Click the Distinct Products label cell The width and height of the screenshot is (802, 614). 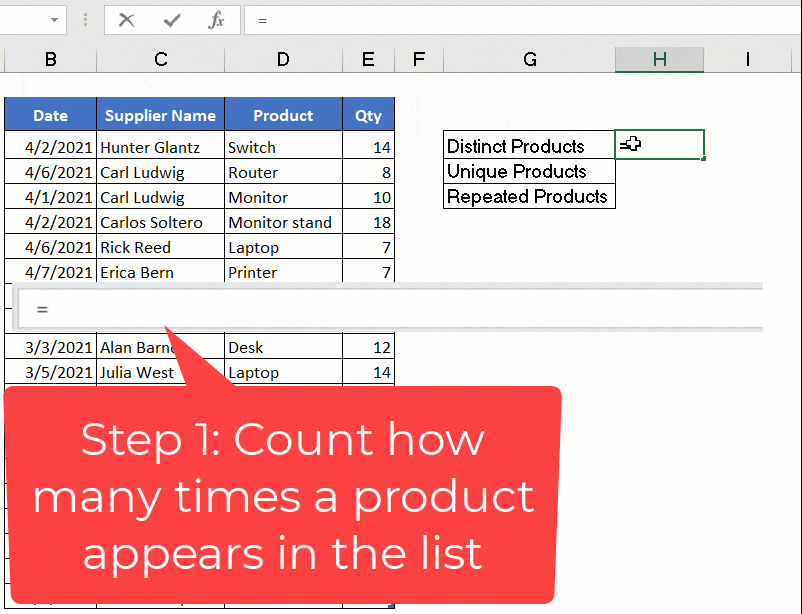tap(528, 146)
